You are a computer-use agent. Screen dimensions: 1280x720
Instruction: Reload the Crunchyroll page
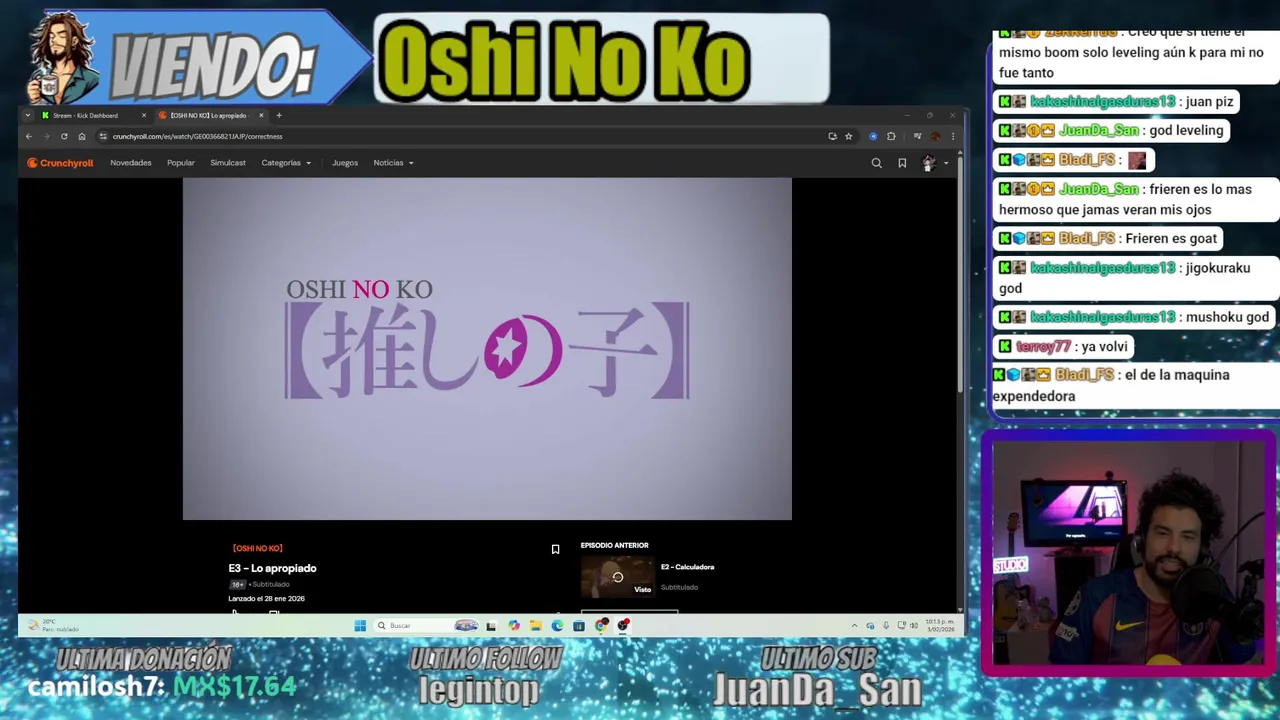tap(64, 136)
